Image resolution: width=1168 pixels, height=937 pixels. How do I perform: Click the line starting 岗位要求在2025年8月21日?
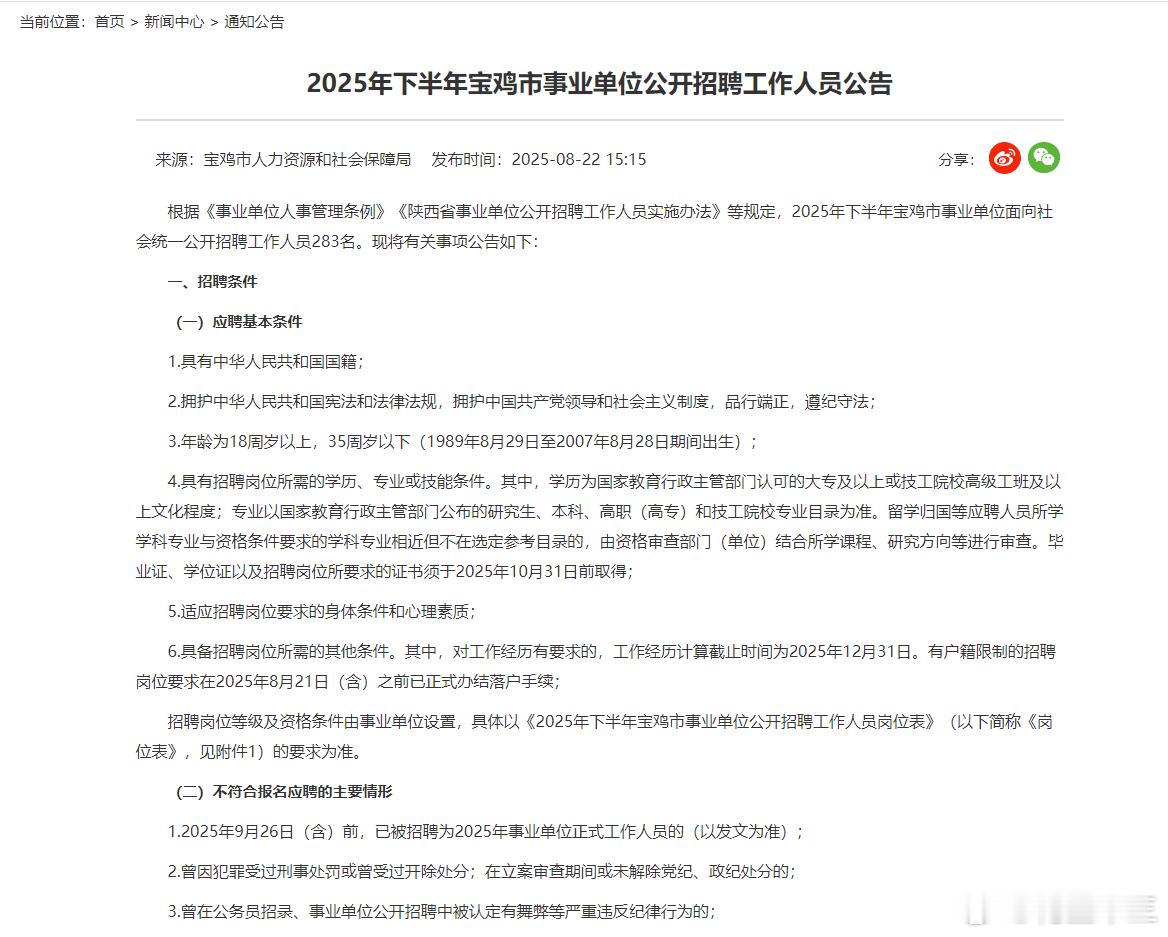coord(347,682)
